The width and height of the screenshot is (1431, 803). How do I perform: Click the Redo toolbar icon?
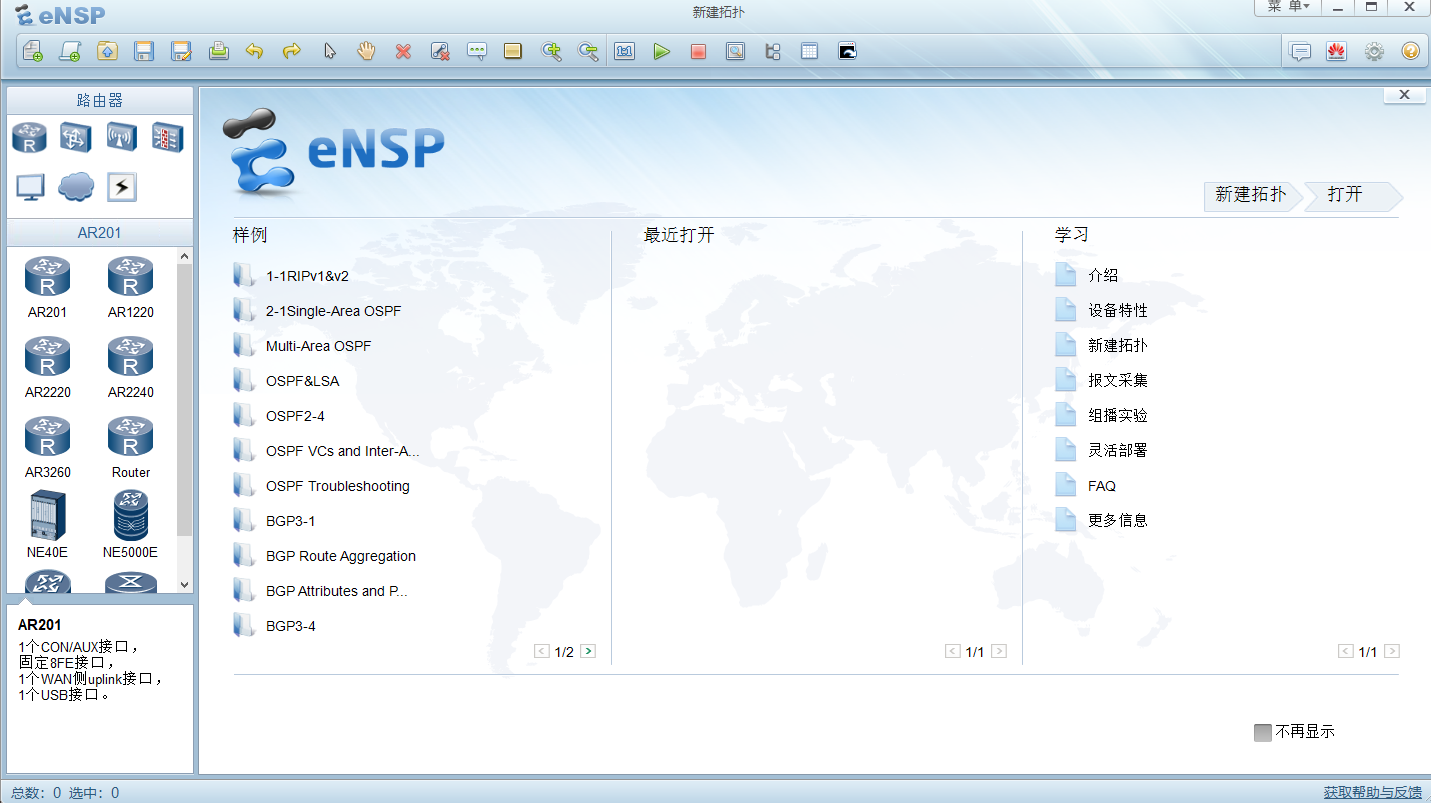pyautogui.click(x=291, y=51)
